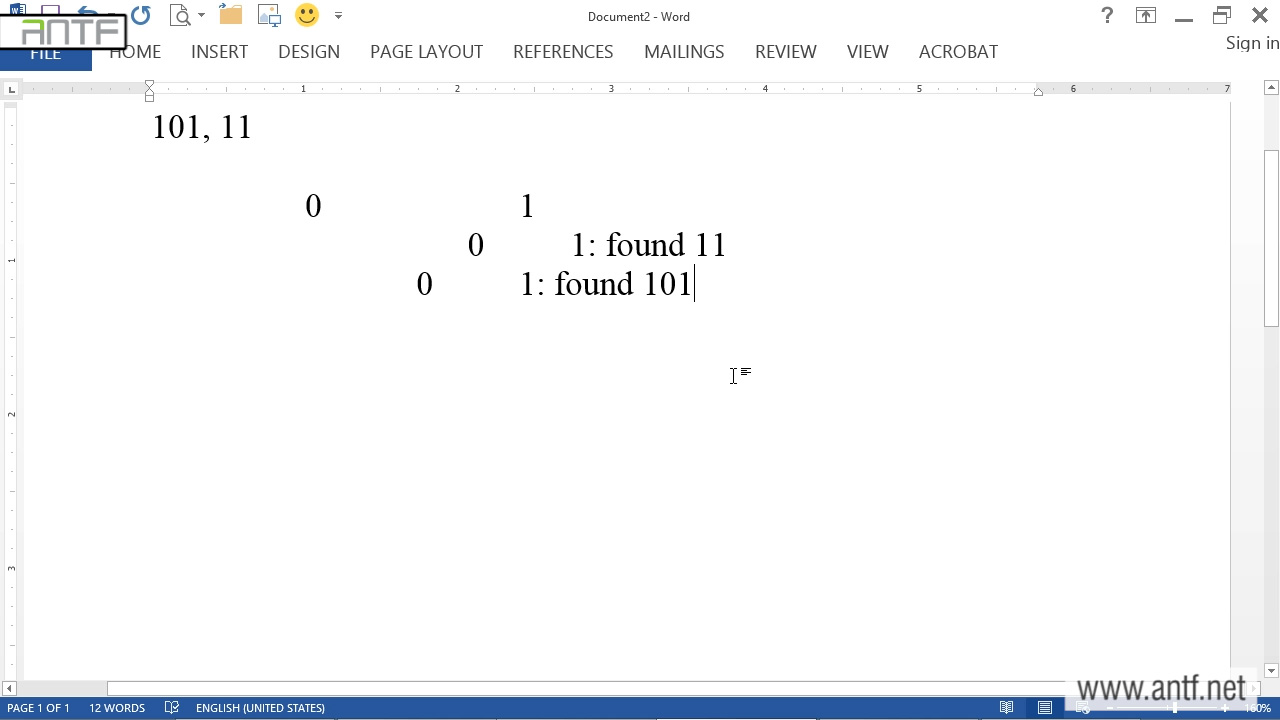This screenshot has height=720, width=1280.
Task: Switch to Read Mode view
Action: (x=1007, y=708)
